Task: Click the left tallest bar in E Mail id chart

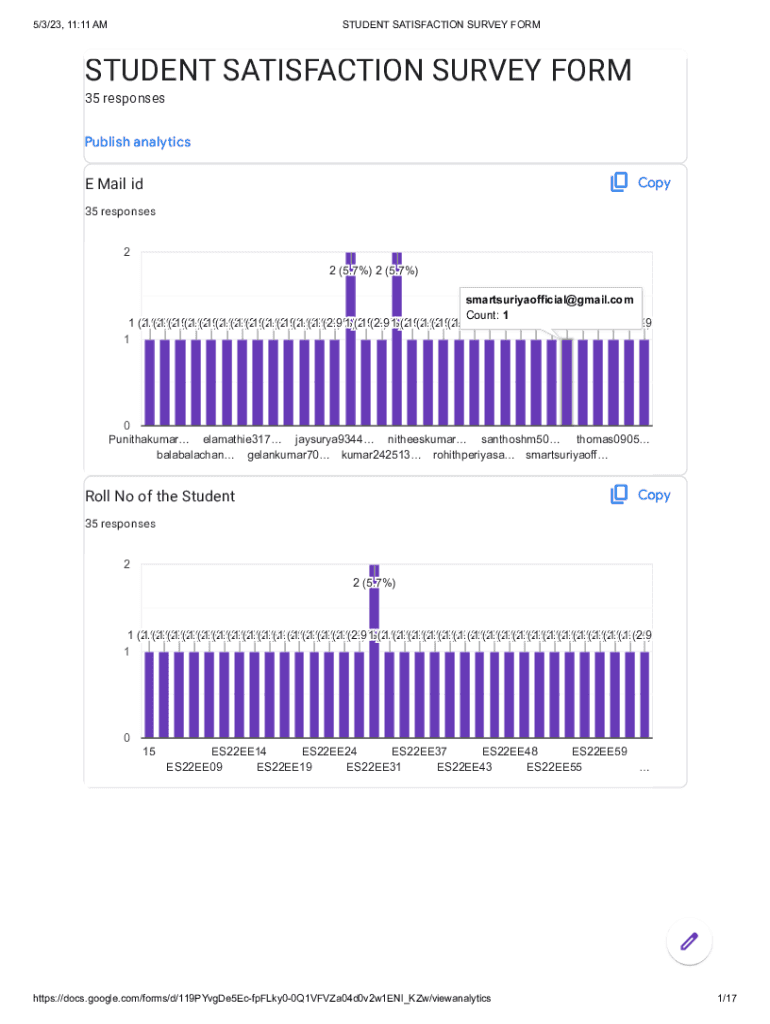Action: (x=351, y=340)
